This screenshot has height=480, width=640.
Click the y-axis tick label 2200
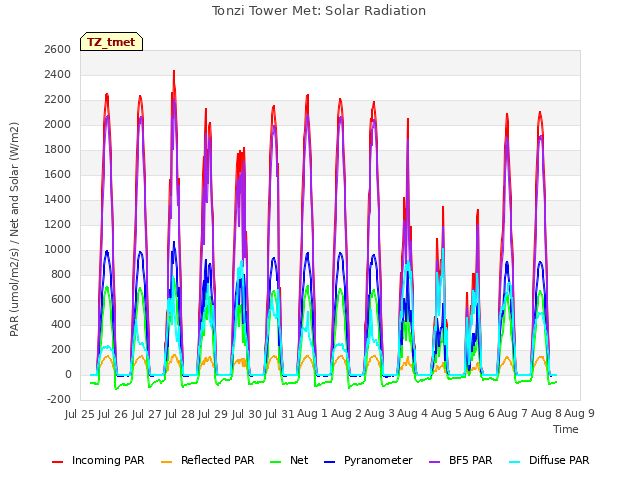pos(58,100)
